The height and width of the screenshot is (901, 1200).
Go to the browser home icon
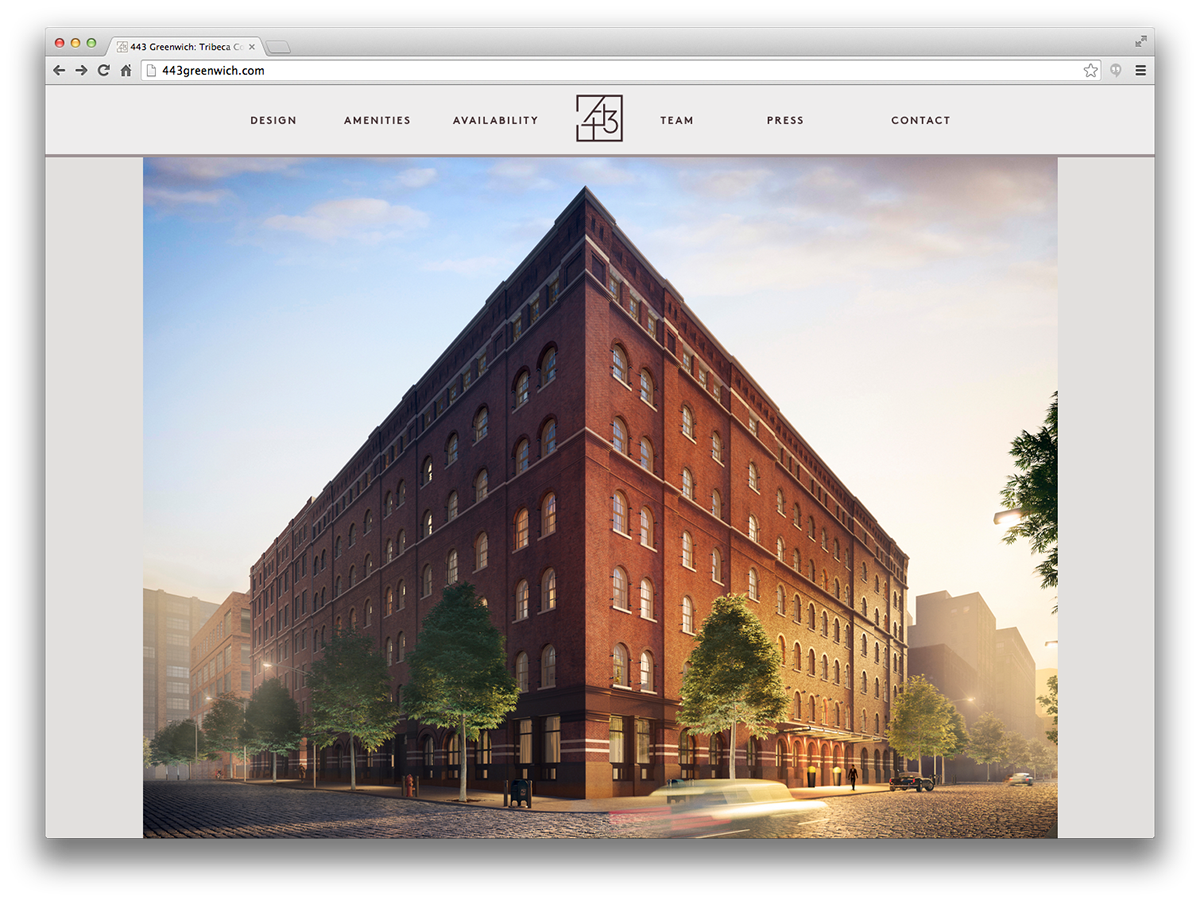[x=126, y=70]
